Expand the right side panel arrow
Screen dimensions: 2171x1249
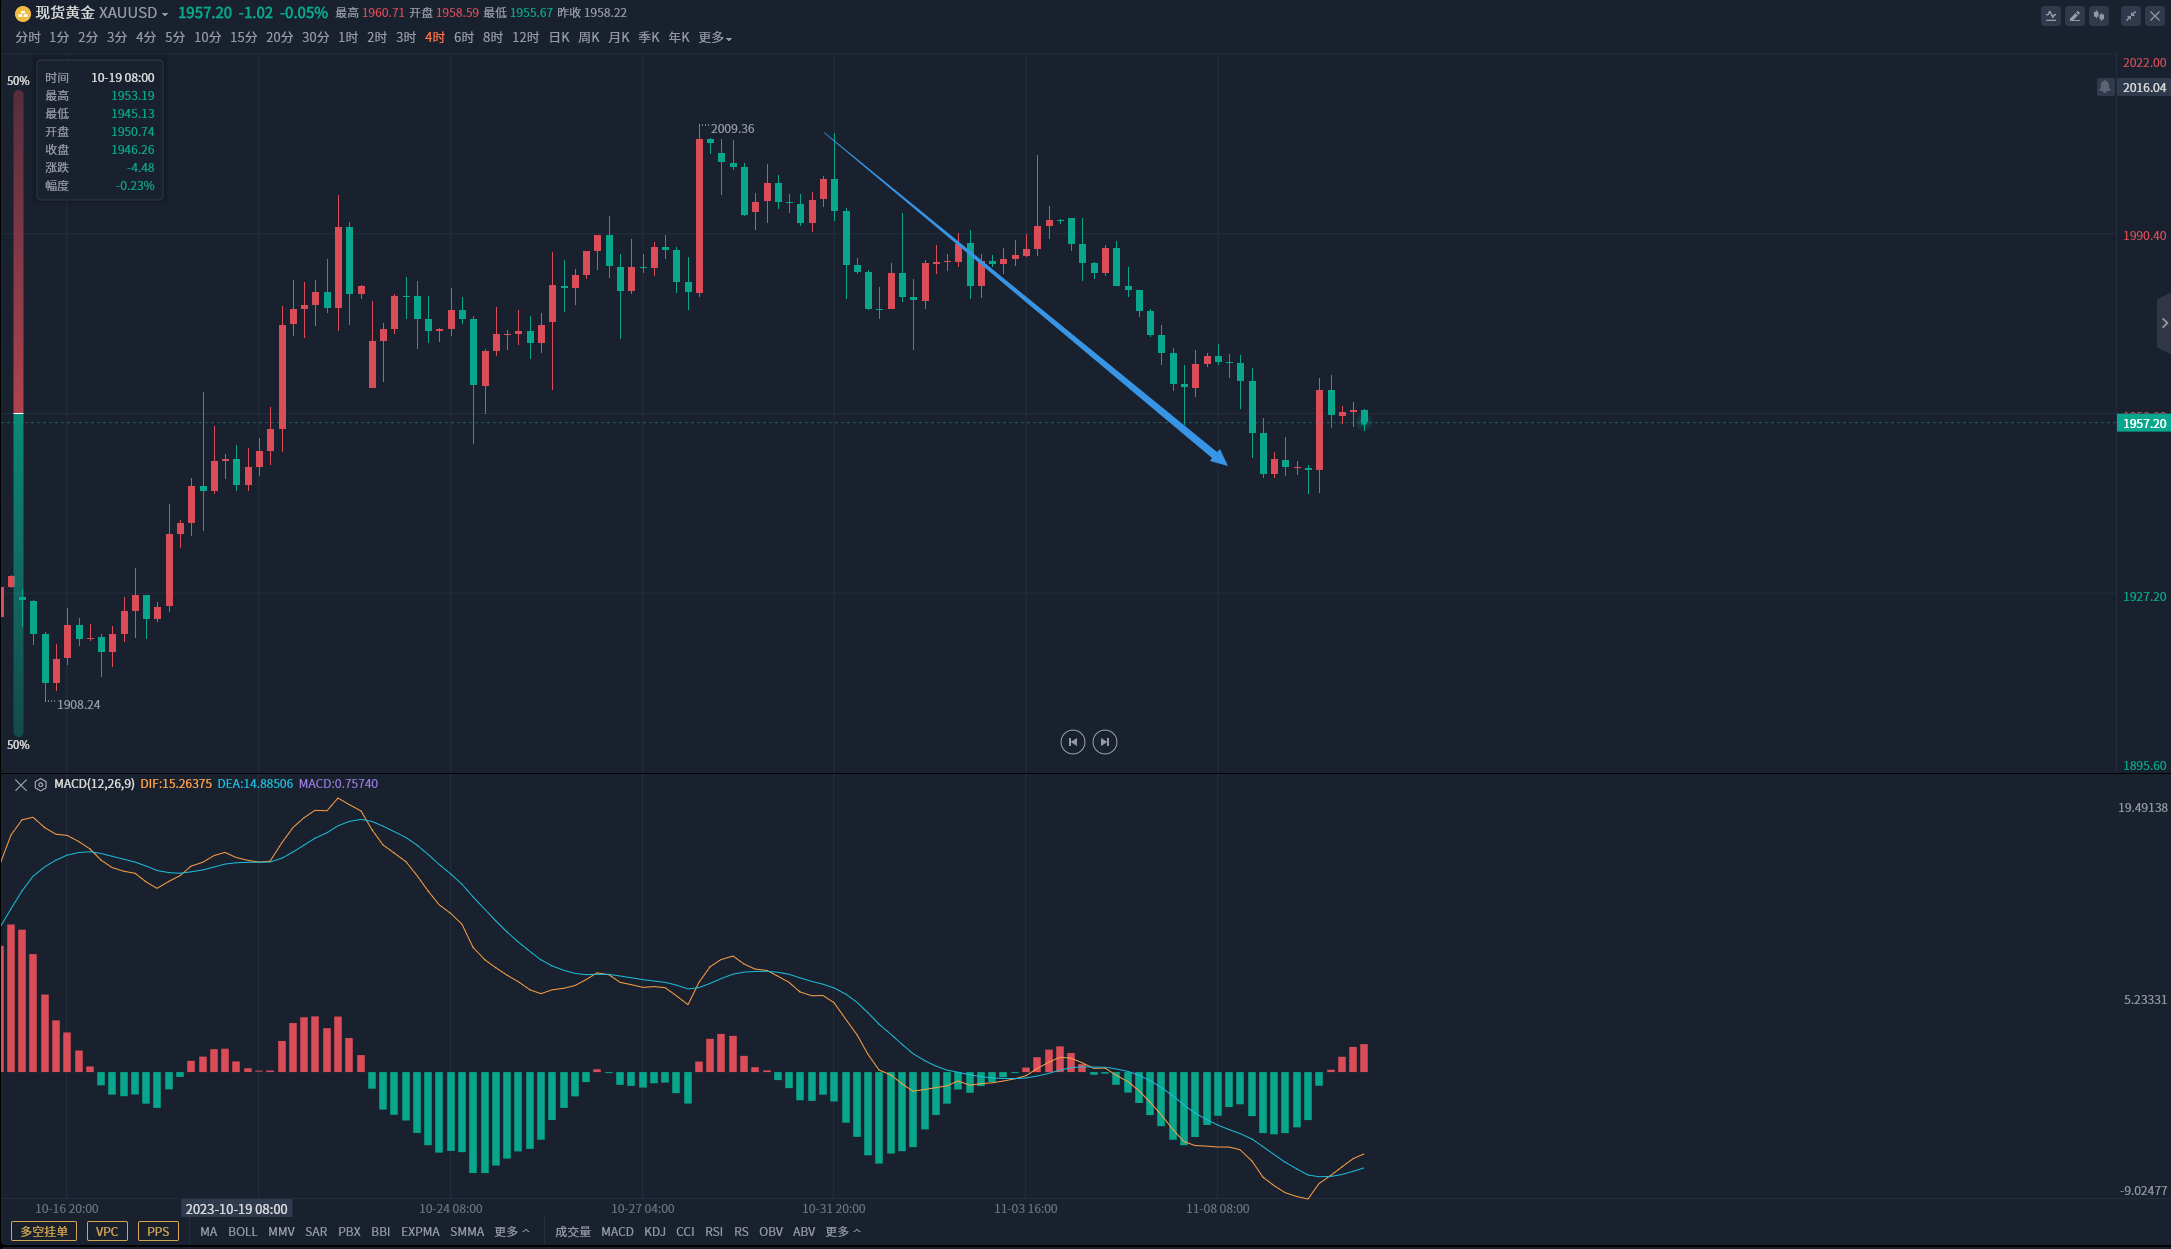tap(2164, 323)
